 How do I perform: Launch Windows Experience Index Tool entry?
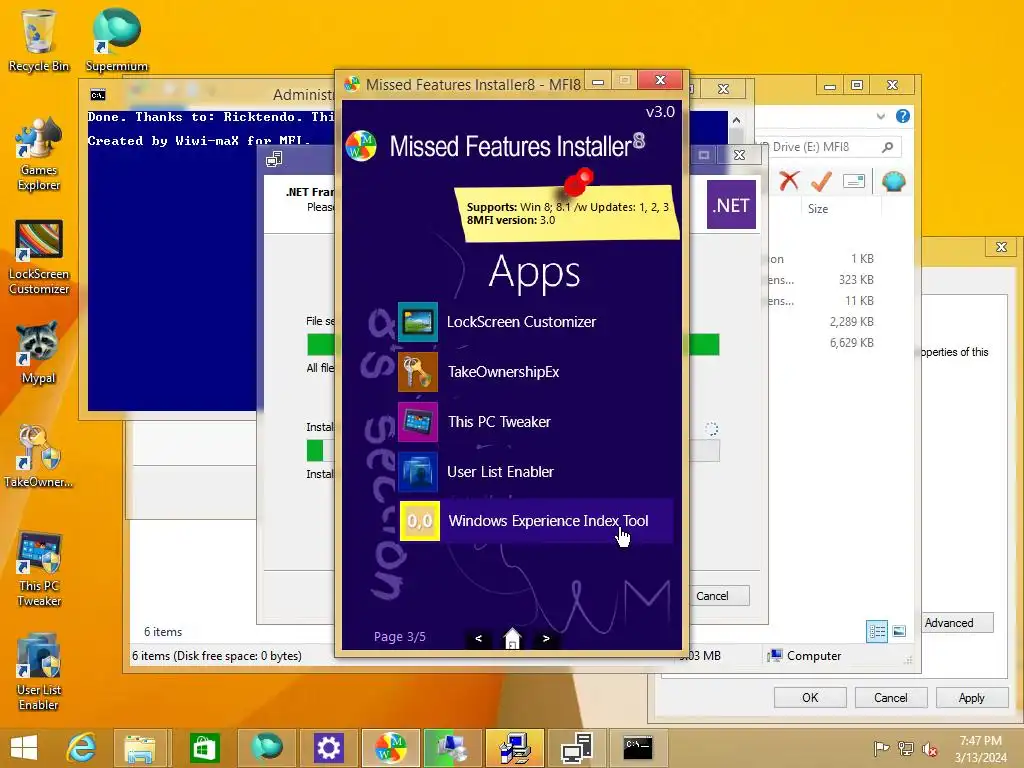point(536,521)
